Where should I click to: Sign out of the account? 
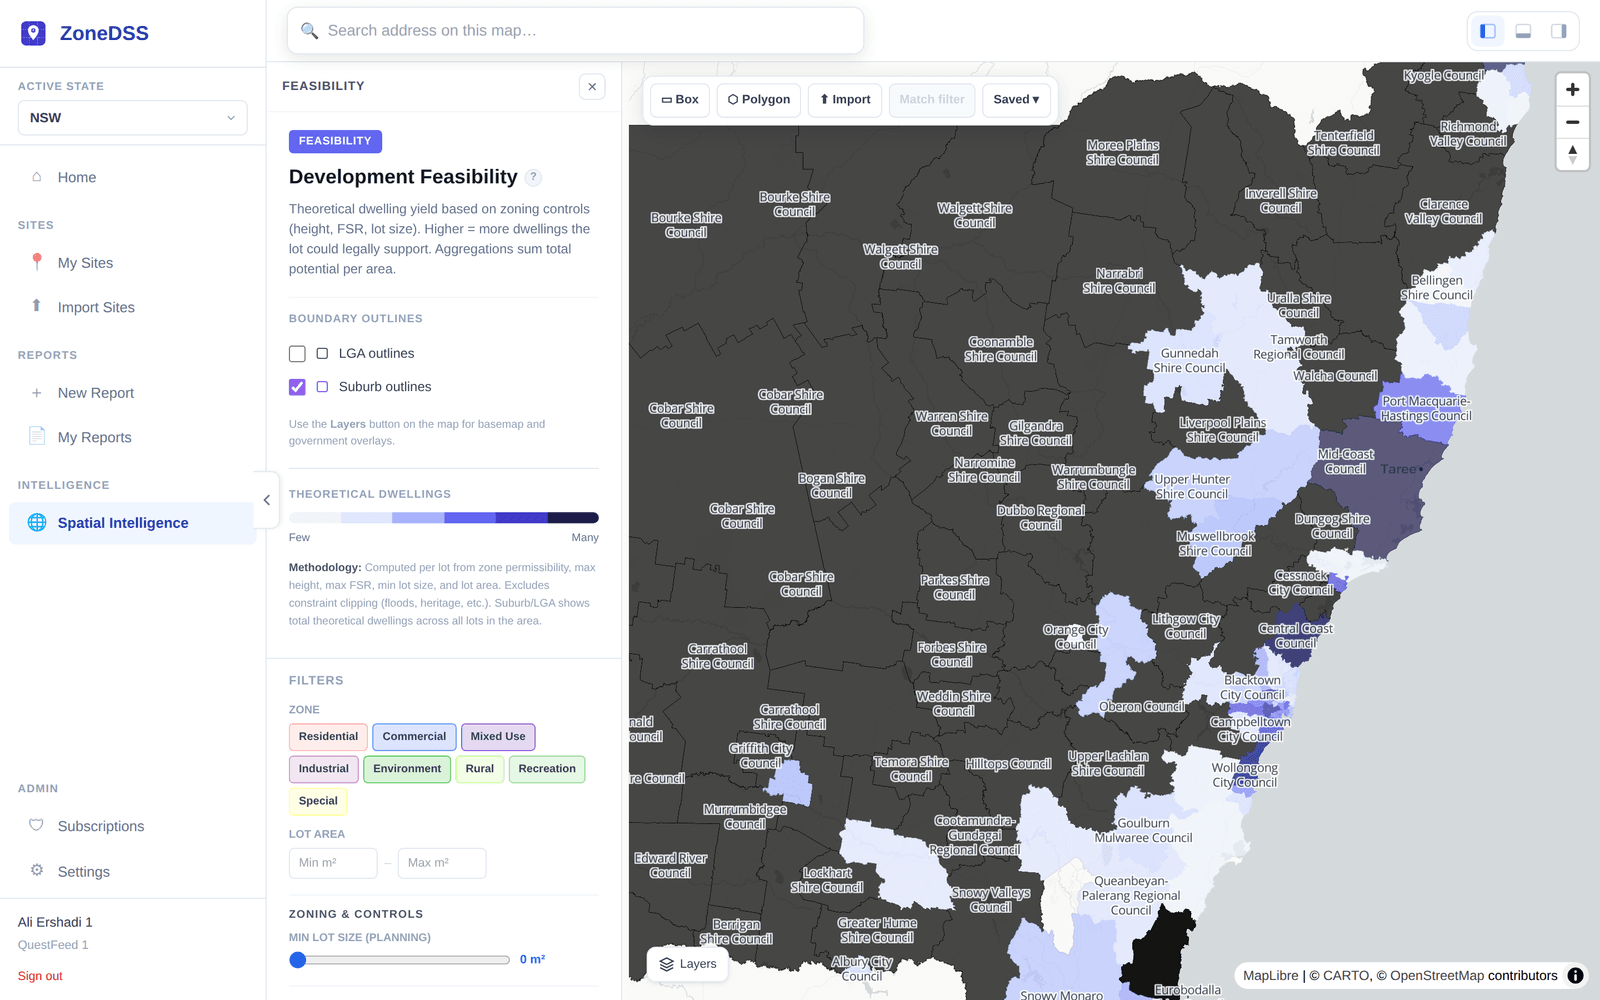pyautogui.click(x=40, y=976)
